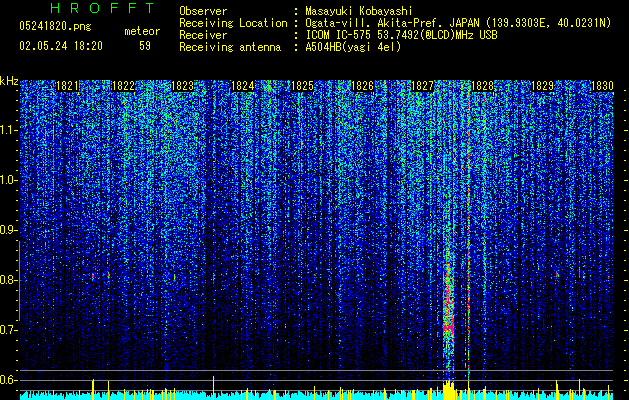This screenshot has width=629, height=400.
Task: Click the 1829 time marker
Action: click(542, 86)
